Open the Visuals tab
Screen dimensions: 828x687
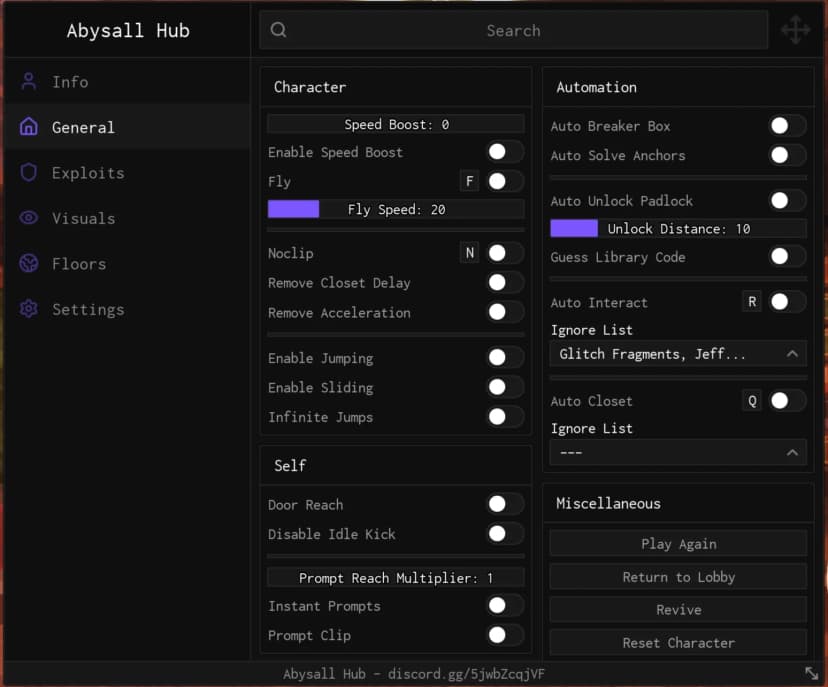127,218
